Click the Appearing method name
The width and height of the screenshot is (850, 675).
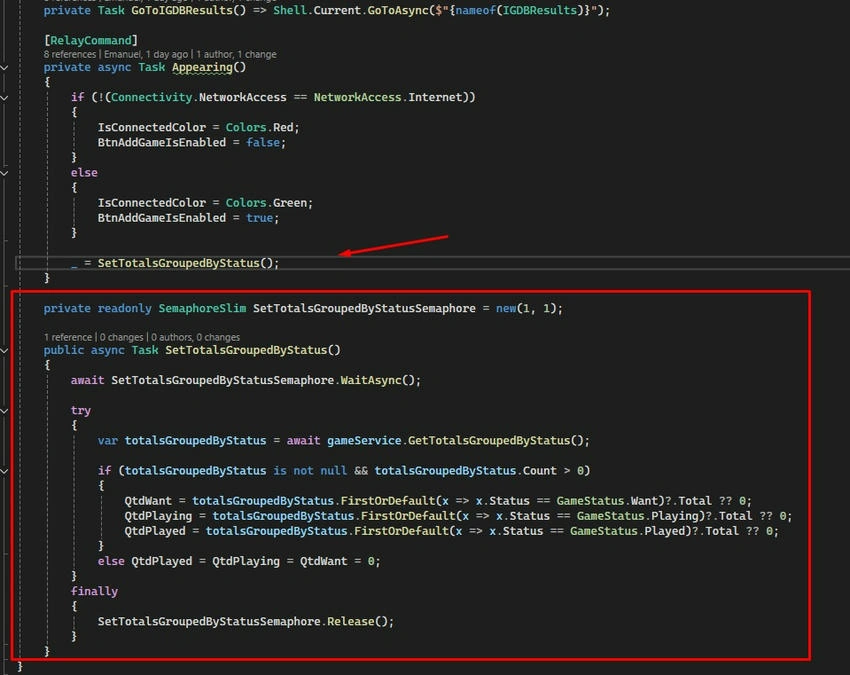pos(202,67)
